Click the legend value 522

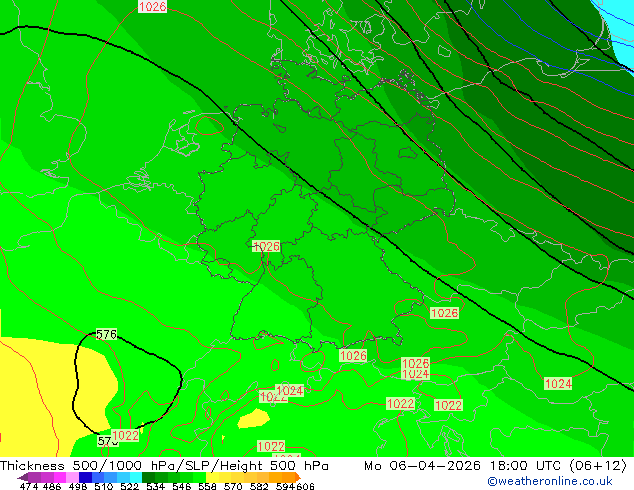tap(129, 486)
